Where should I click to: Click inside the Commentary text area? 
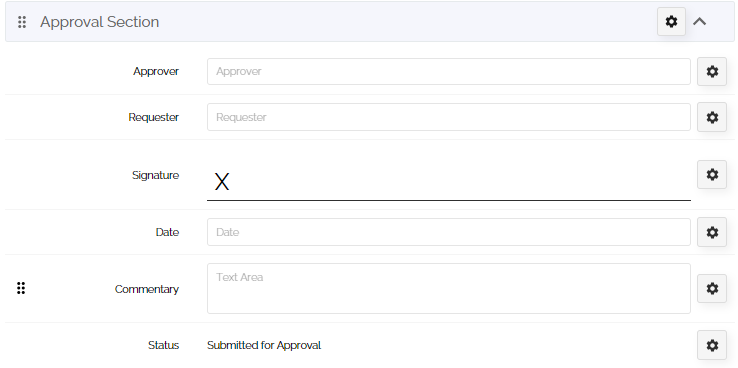(449, 288)
